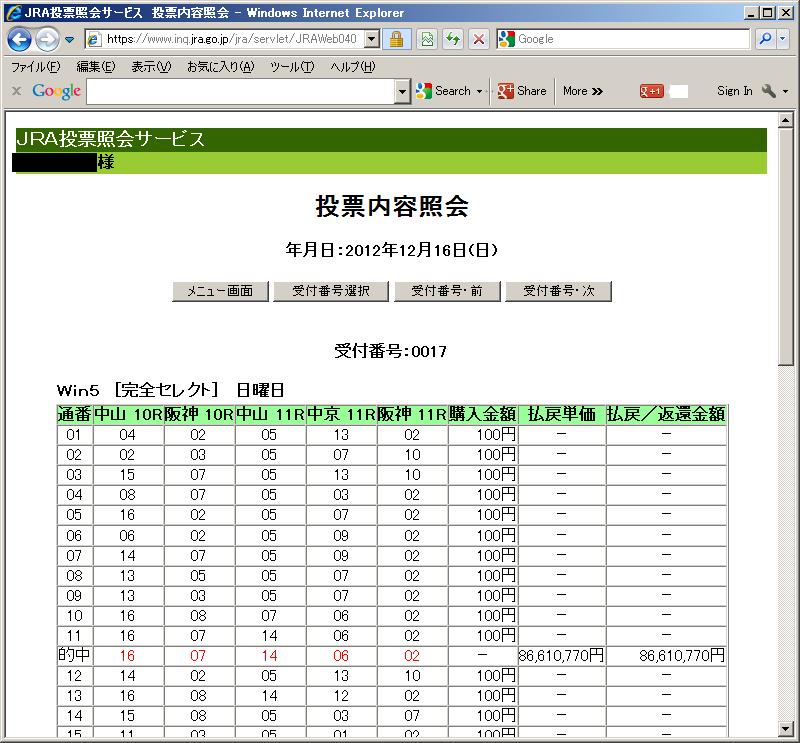This screenshot has width=800, height=743.
Task: Click More on Google Toolbar
Action: (x=583, y=91)
